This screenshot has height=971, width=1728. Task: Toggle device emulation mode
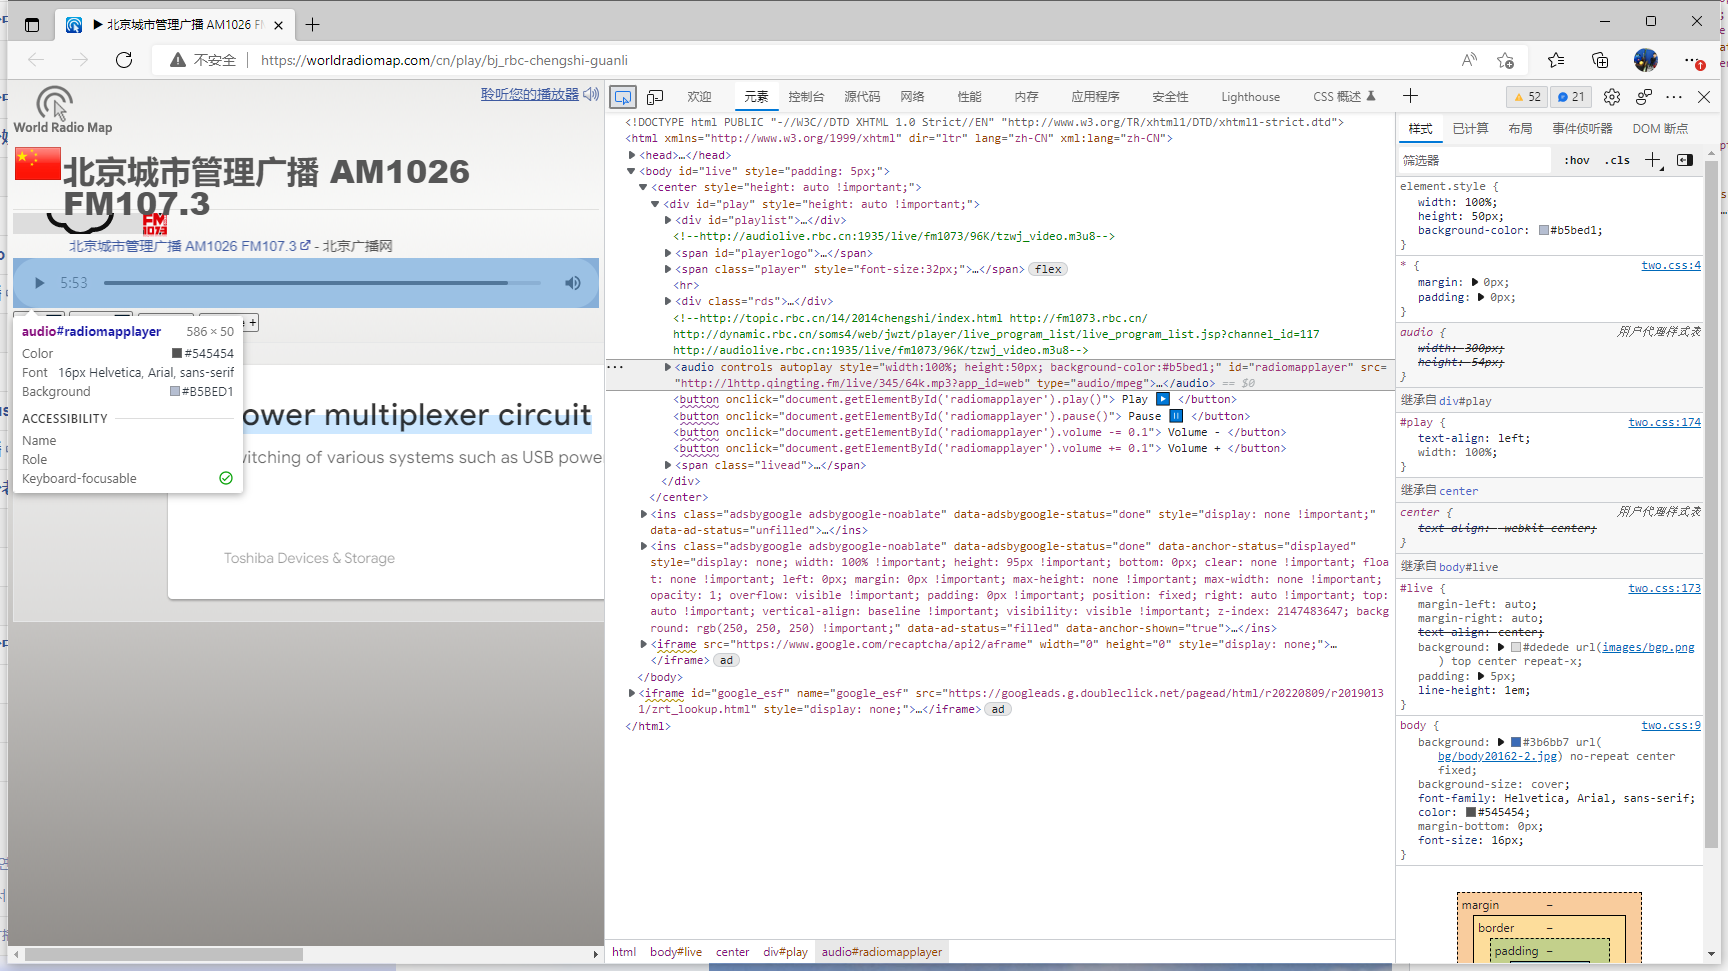655,97
